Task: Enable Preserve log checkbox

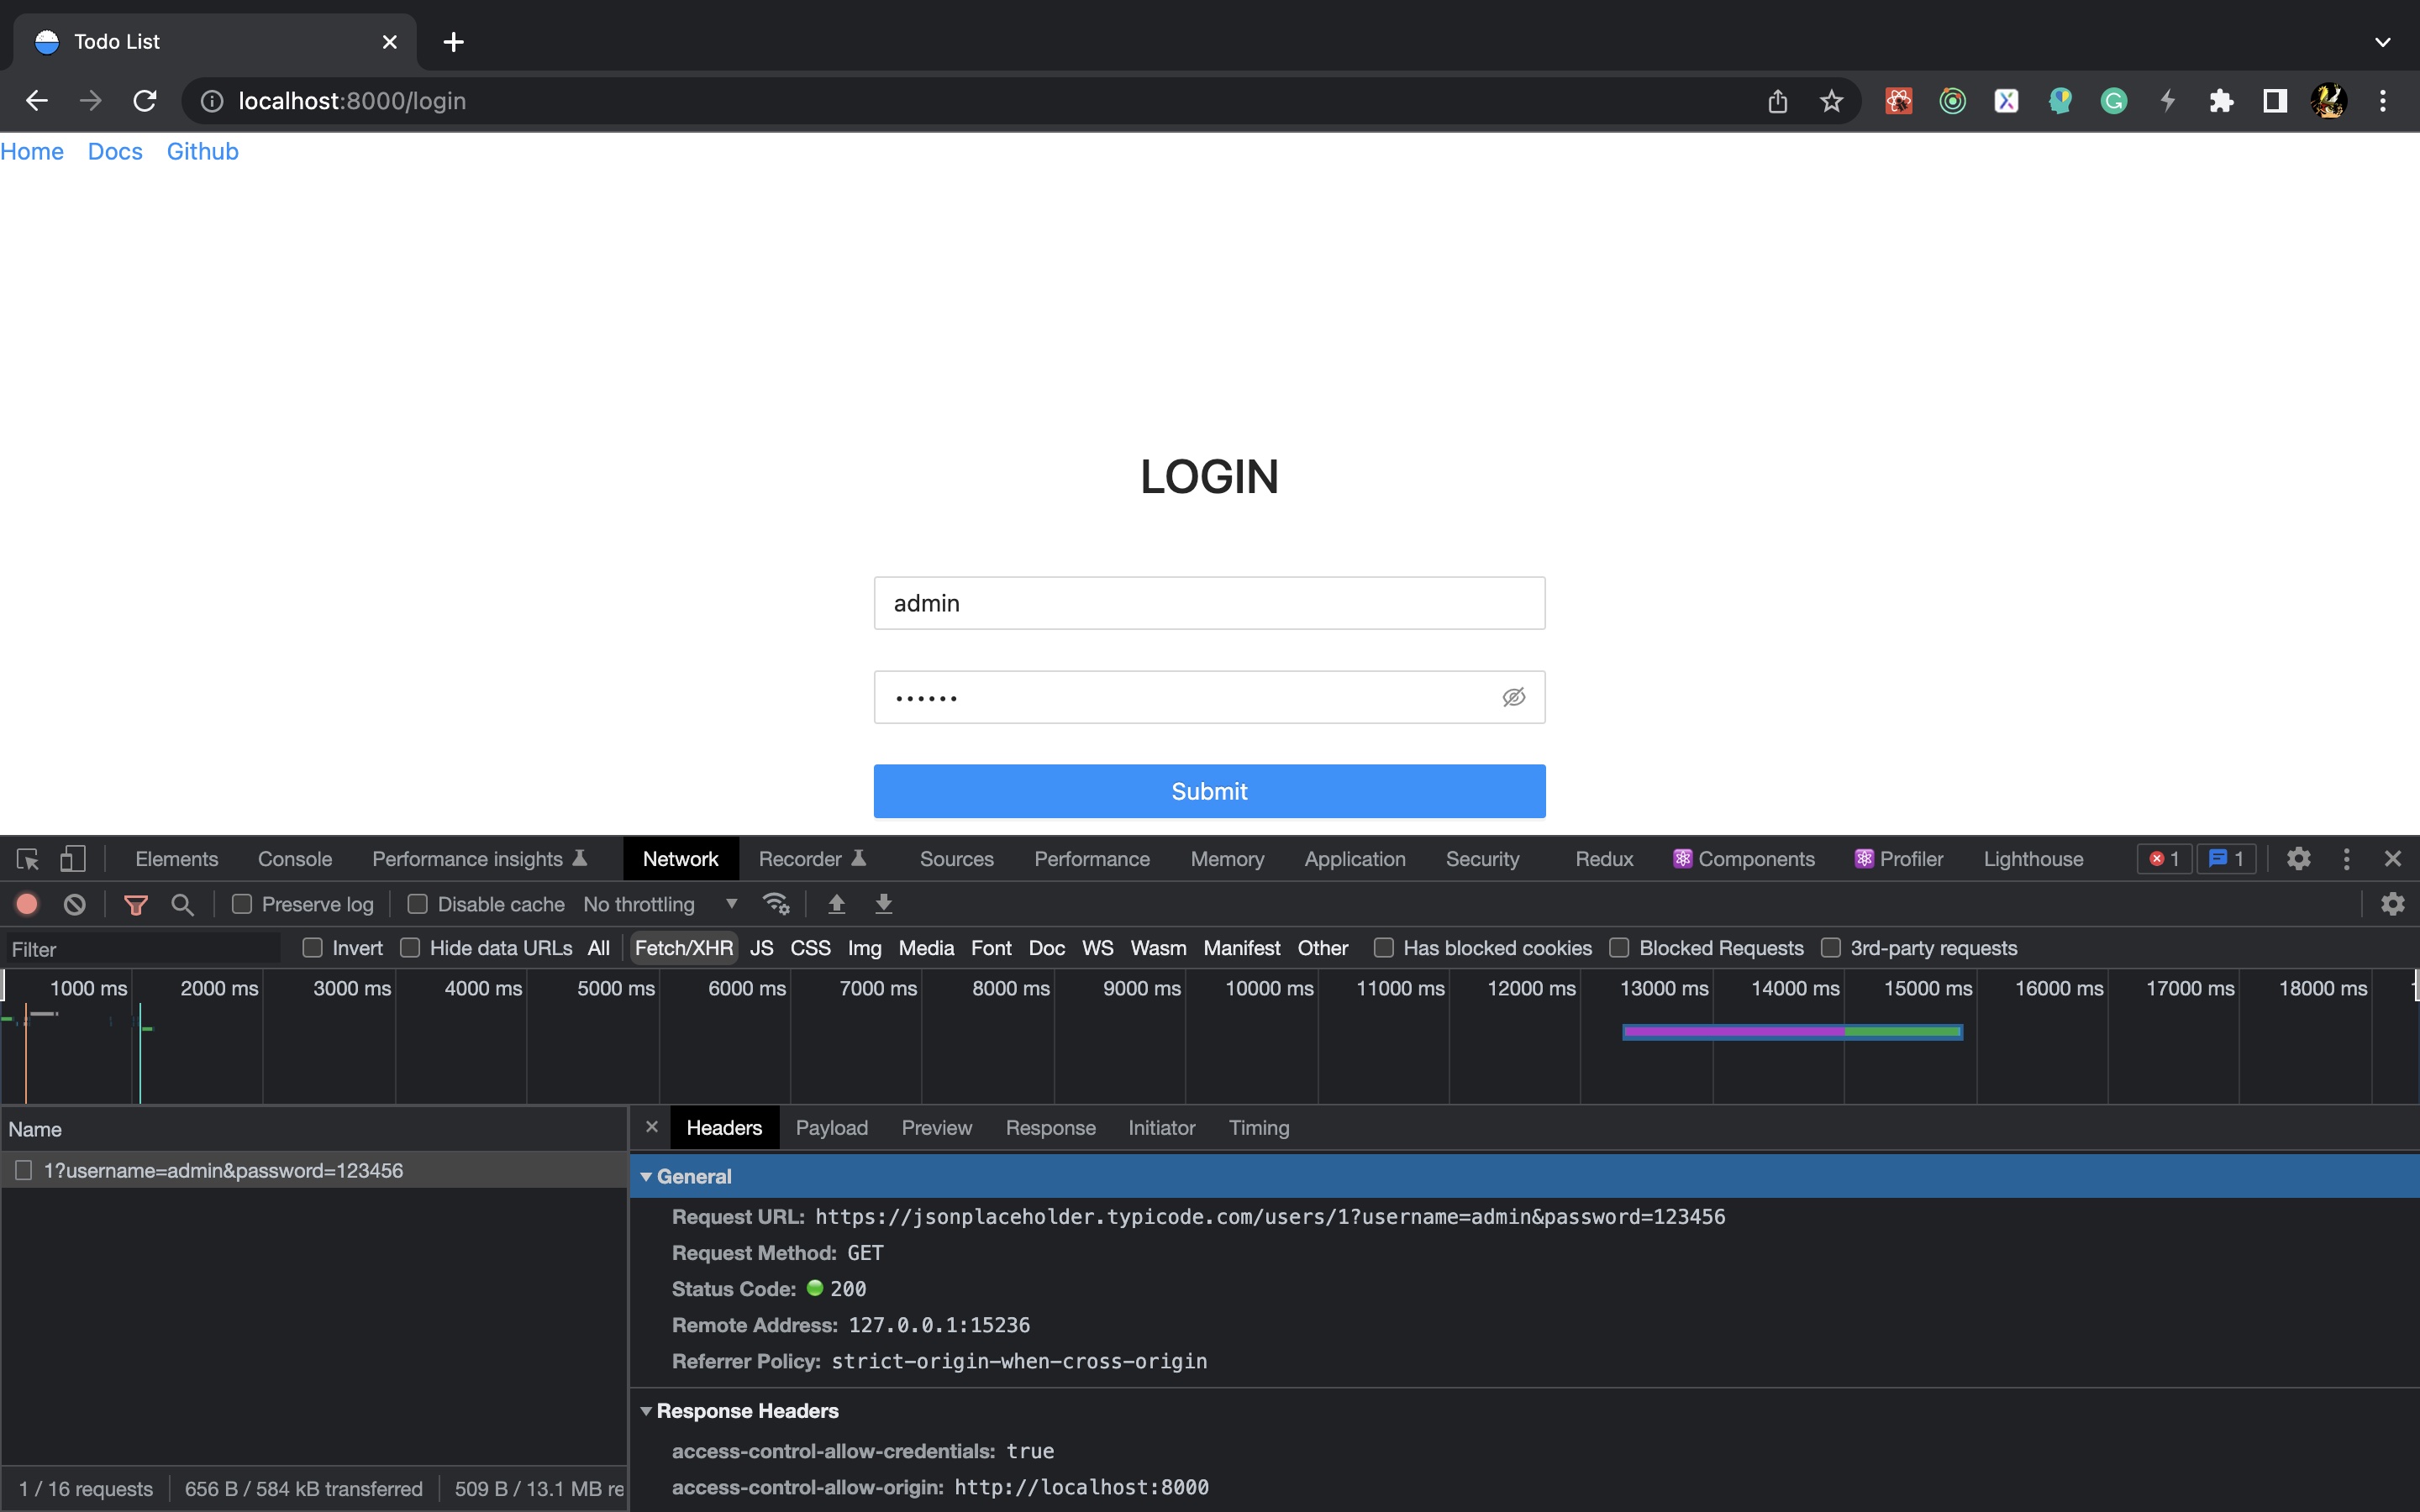Action: [242, 904]
